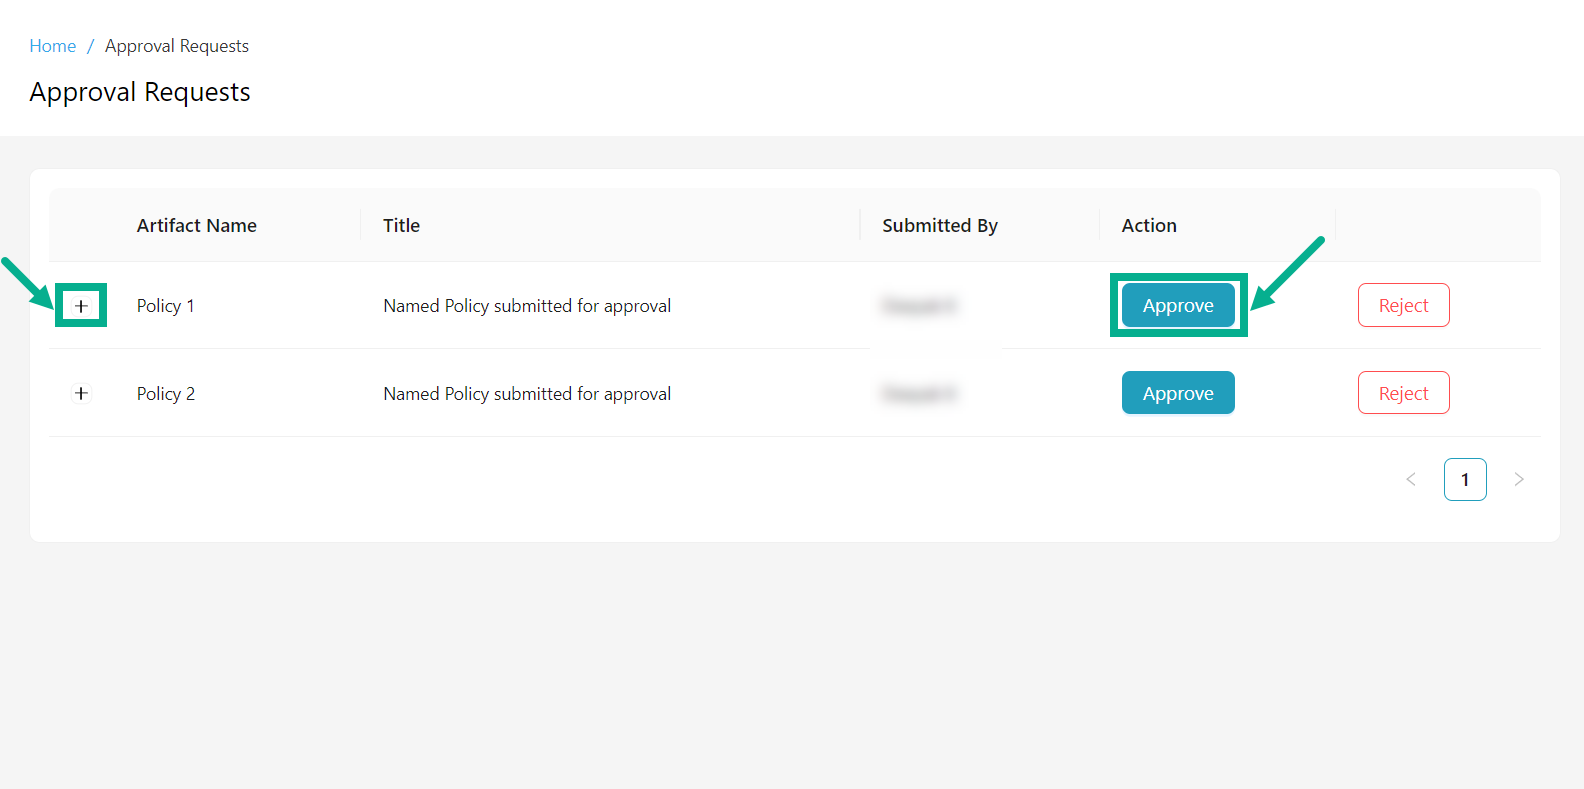
Task: Click the Artifact Name column header
Action: tap(196, 225)
